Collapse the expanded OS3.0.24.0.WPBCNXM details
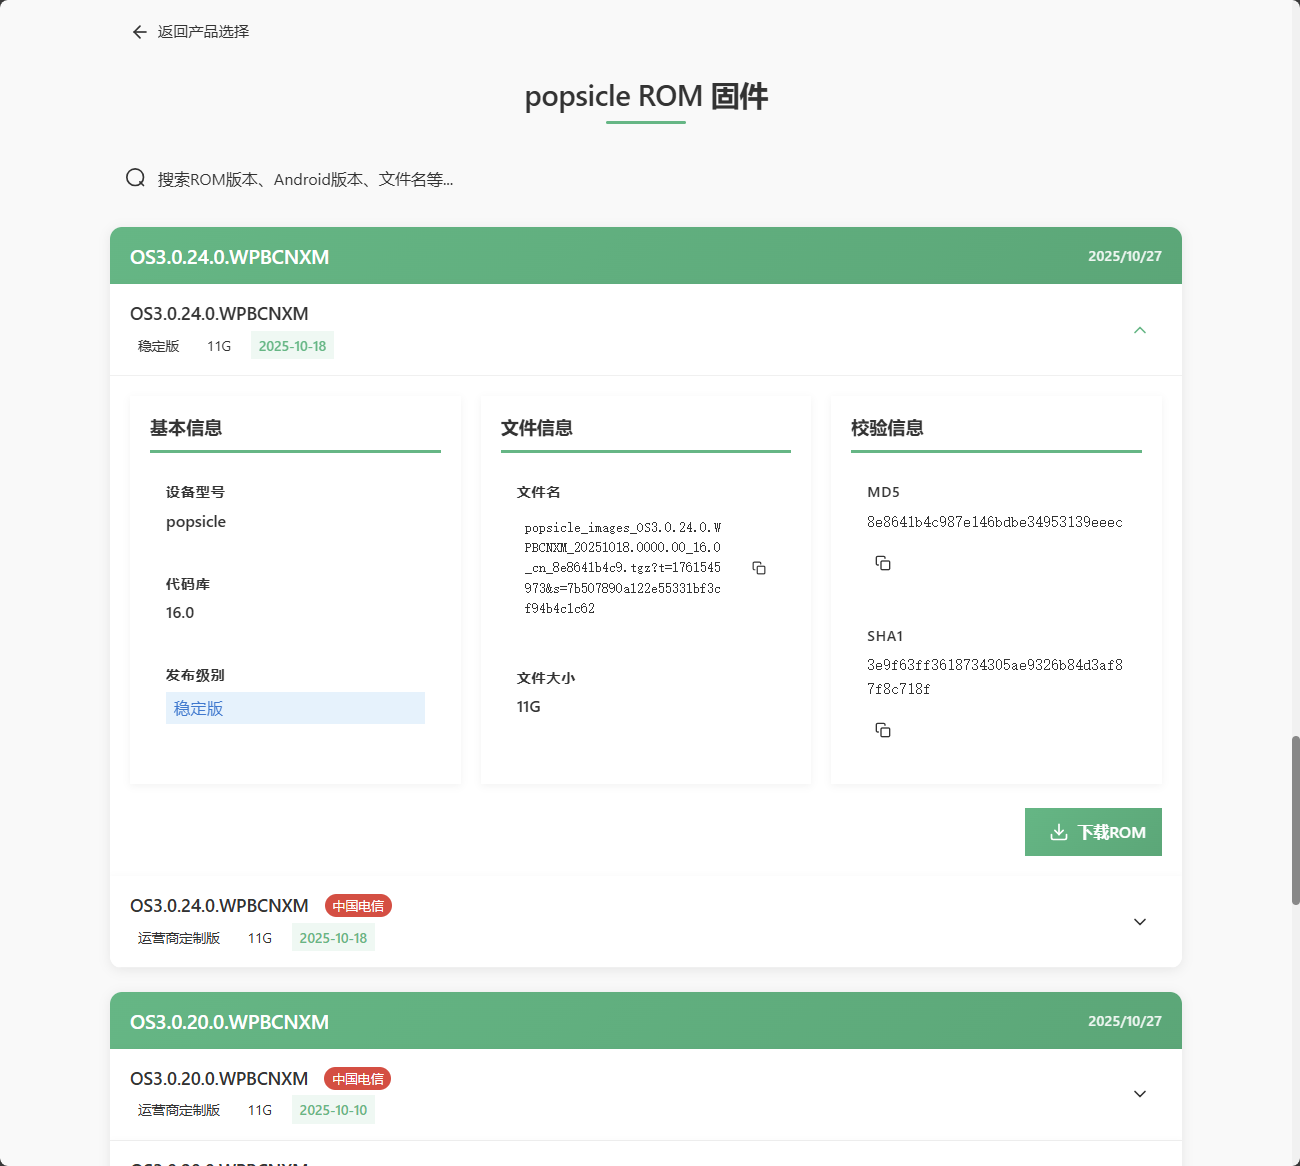The image size is (1300, 1166). click(1139, 330)
